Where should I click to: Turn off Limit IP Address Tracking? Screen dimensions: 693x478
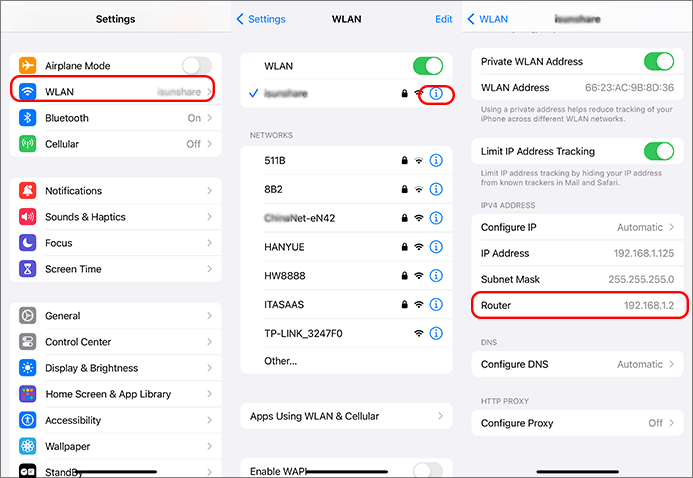click(x=659, y=151)
